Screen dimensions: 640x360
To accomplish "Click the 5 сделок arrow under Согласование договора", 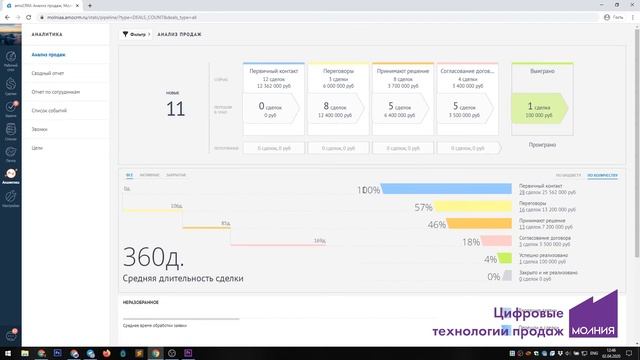I will click(x=465, y=109).
